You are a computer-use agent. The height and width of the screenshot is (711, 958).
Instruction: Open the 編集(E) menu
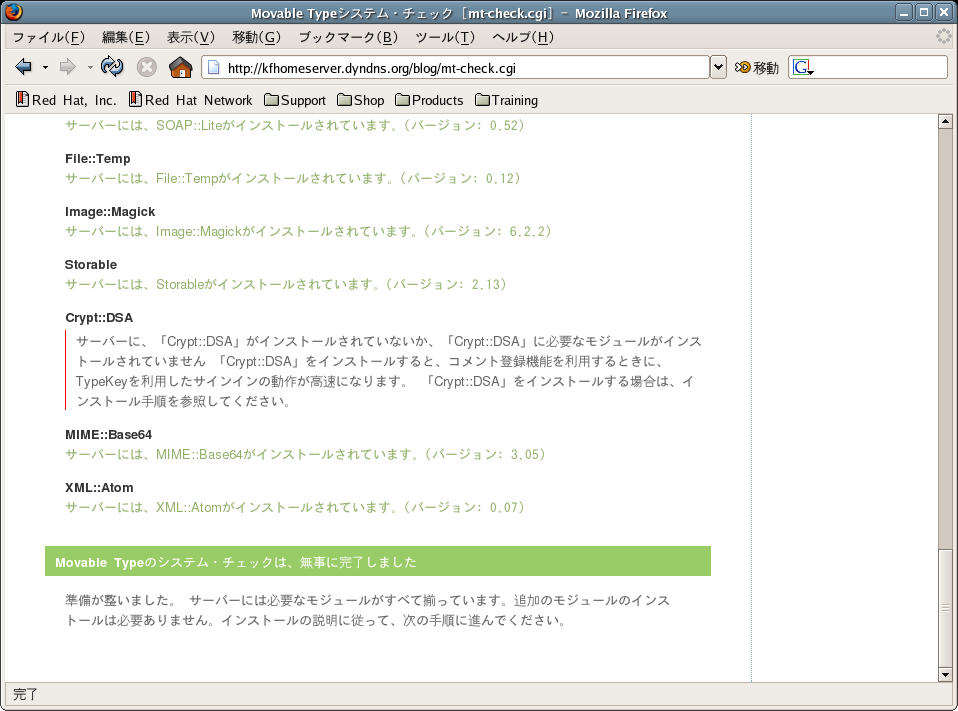coord(125,37)
